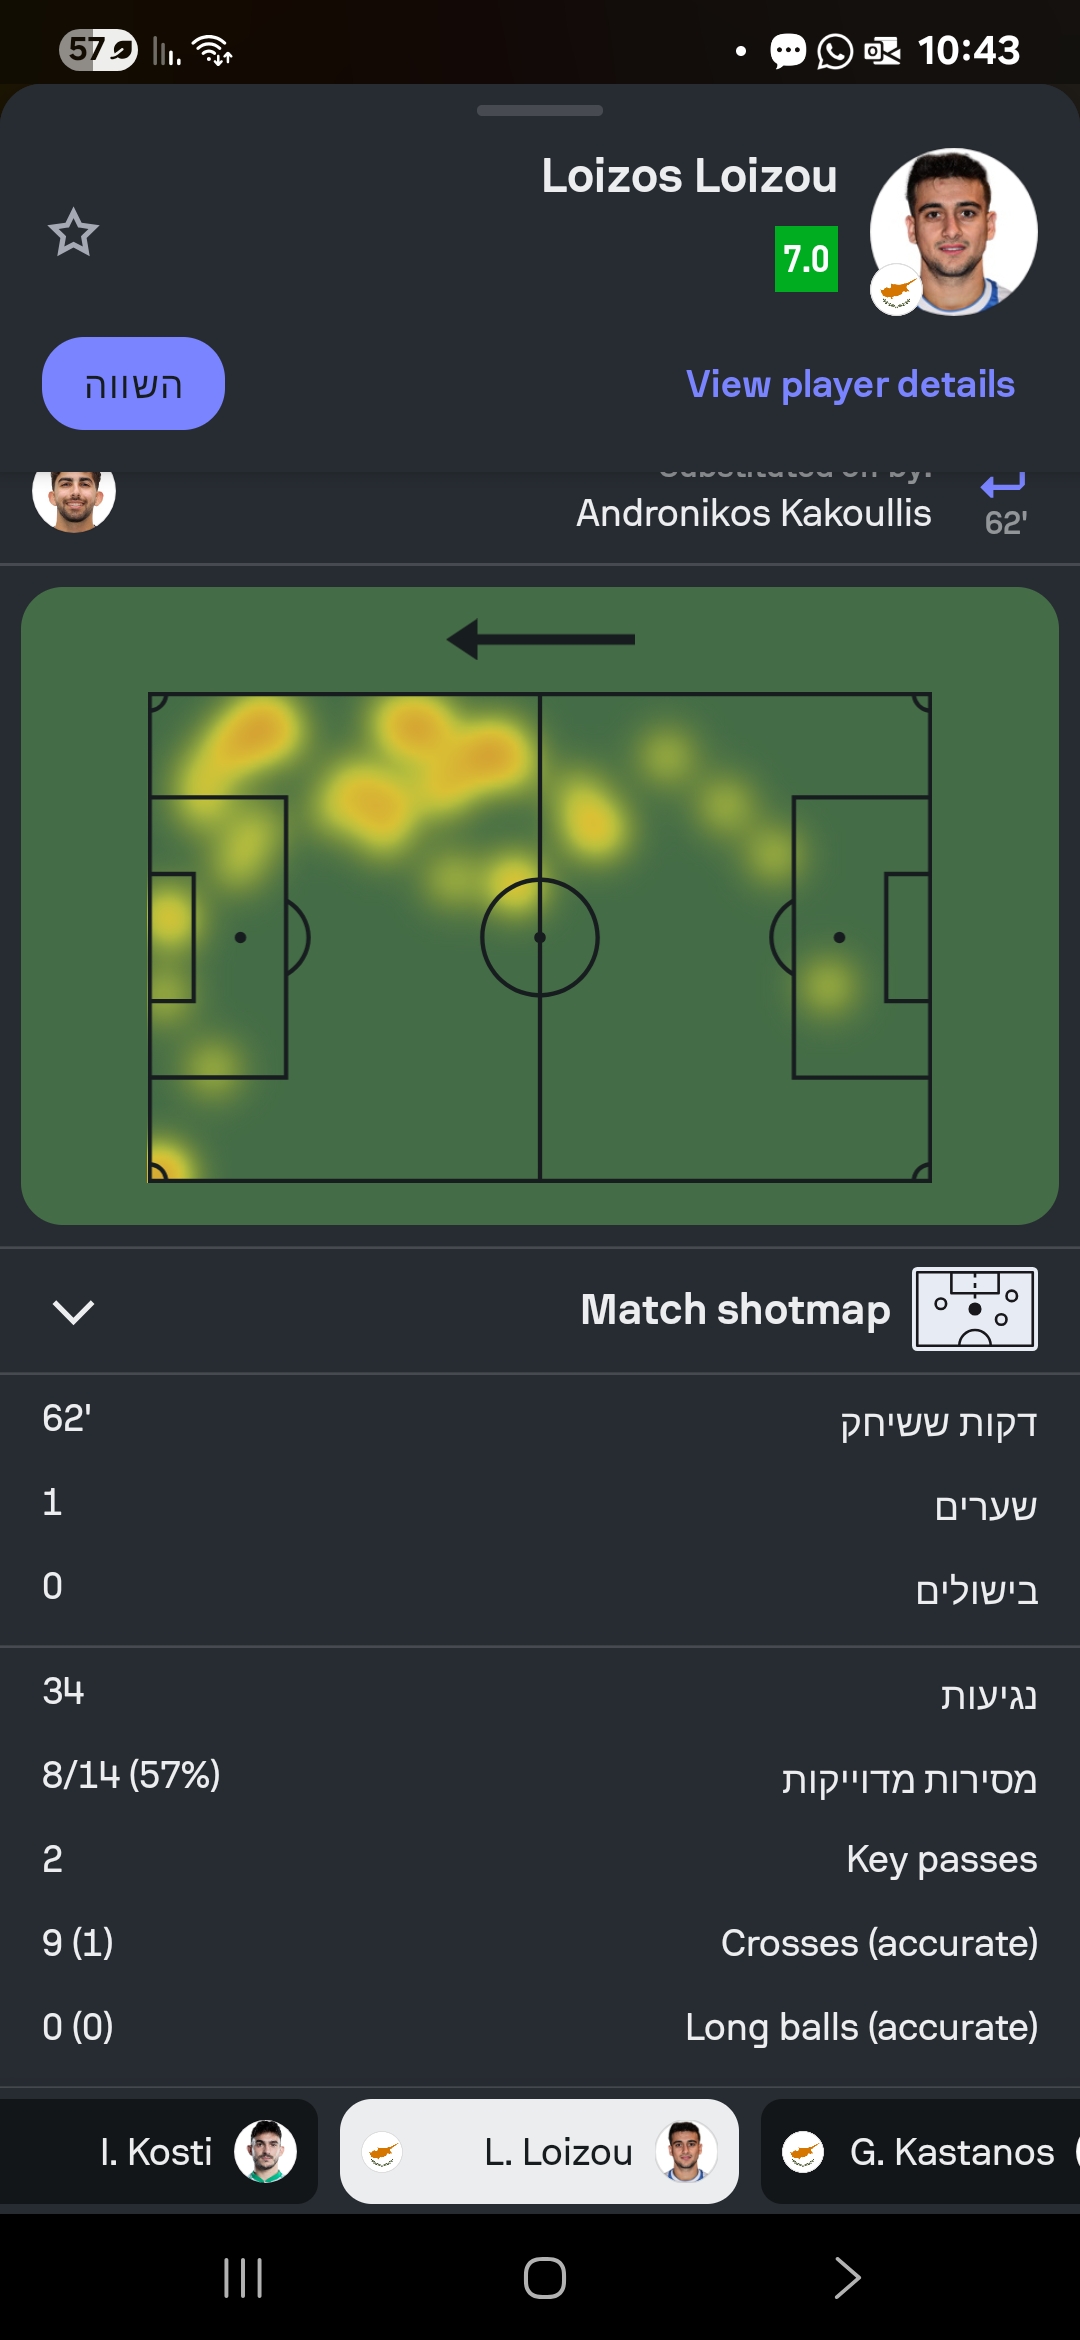
Task: Open Andronikos Kakoullis's avatar photo
Action: pyautogui.click(x=74, y=494)
